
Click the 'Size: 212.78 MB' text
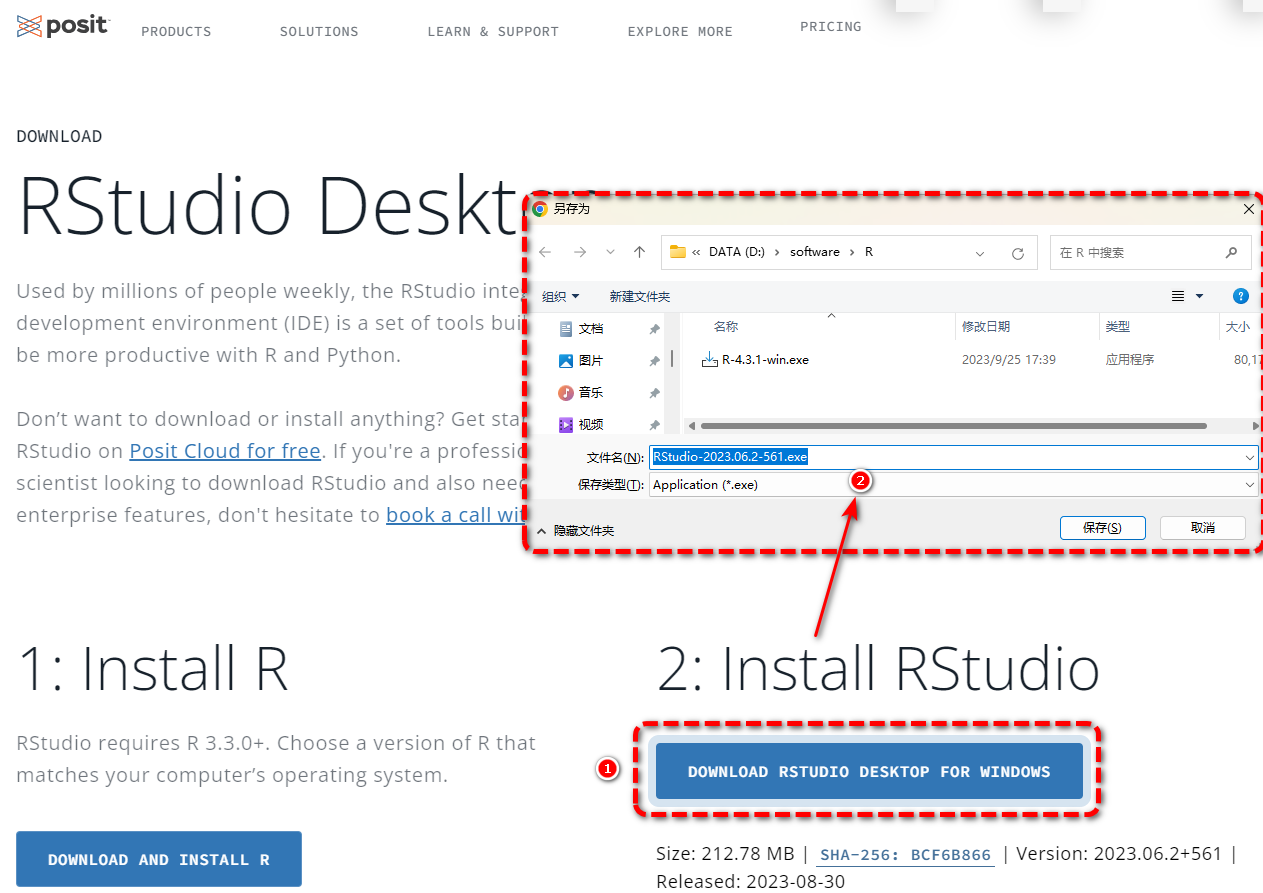click(x=725, y=854)
